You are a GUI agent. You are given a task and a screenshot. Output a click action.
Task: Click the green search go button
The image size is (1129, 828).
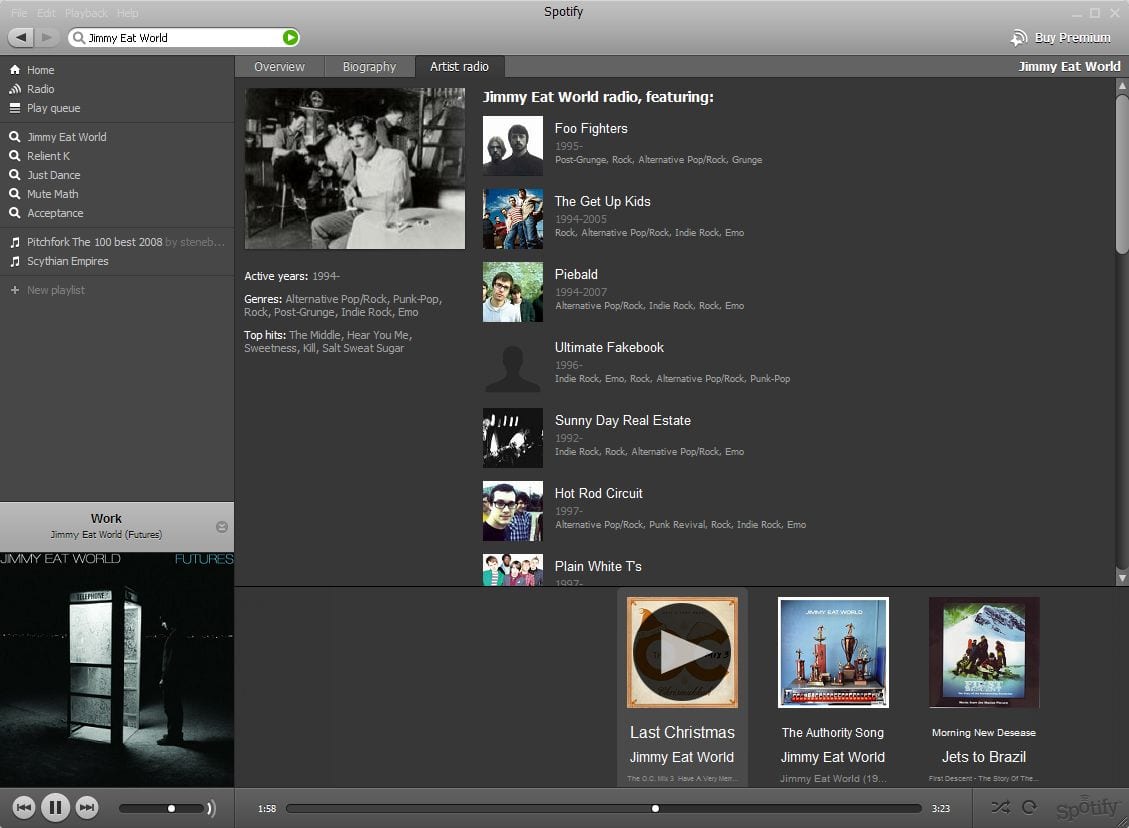290,38
